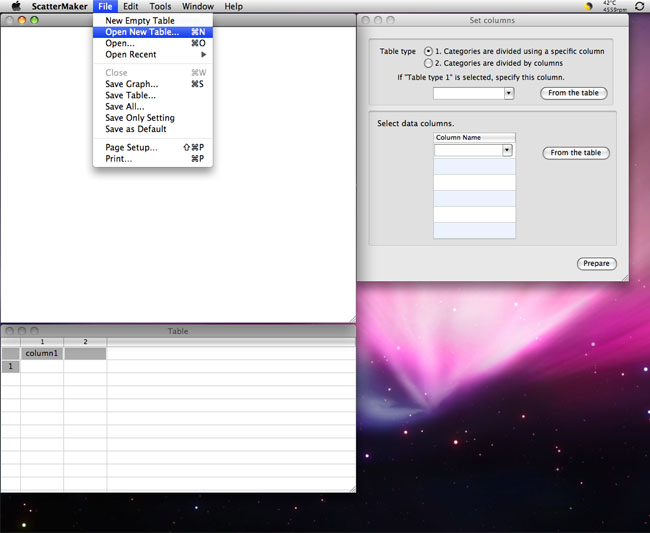Click the row 1 cell under column1
The width and height of the screenshot is (650, 533).
[42, 366]
